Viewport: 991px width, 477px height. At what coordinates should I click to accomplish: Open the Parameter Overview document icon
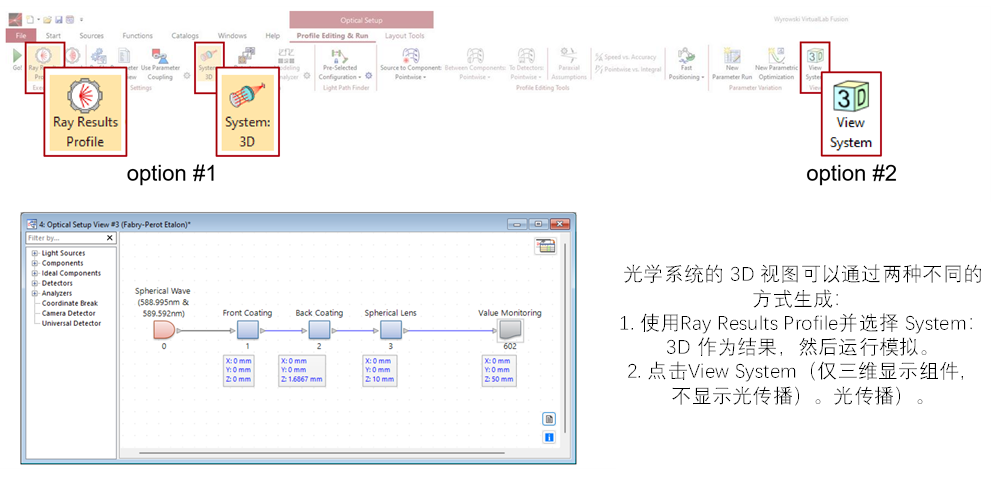[x=125, y=56]
